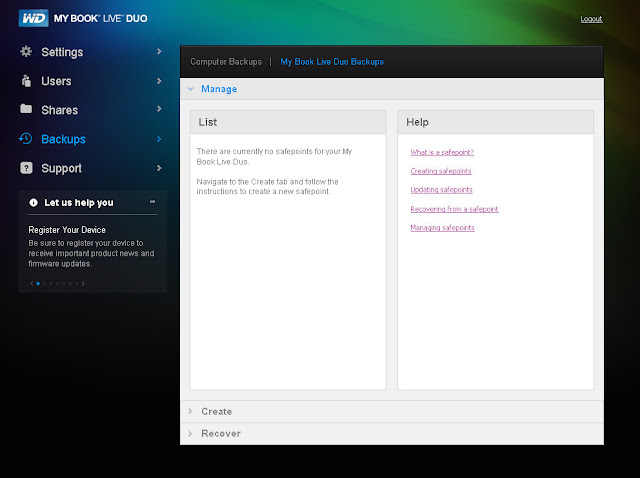Click the info icon beside Let us help you
This screenshot has height=478, width=640.
pyautogui.click(x=33, y=202)
